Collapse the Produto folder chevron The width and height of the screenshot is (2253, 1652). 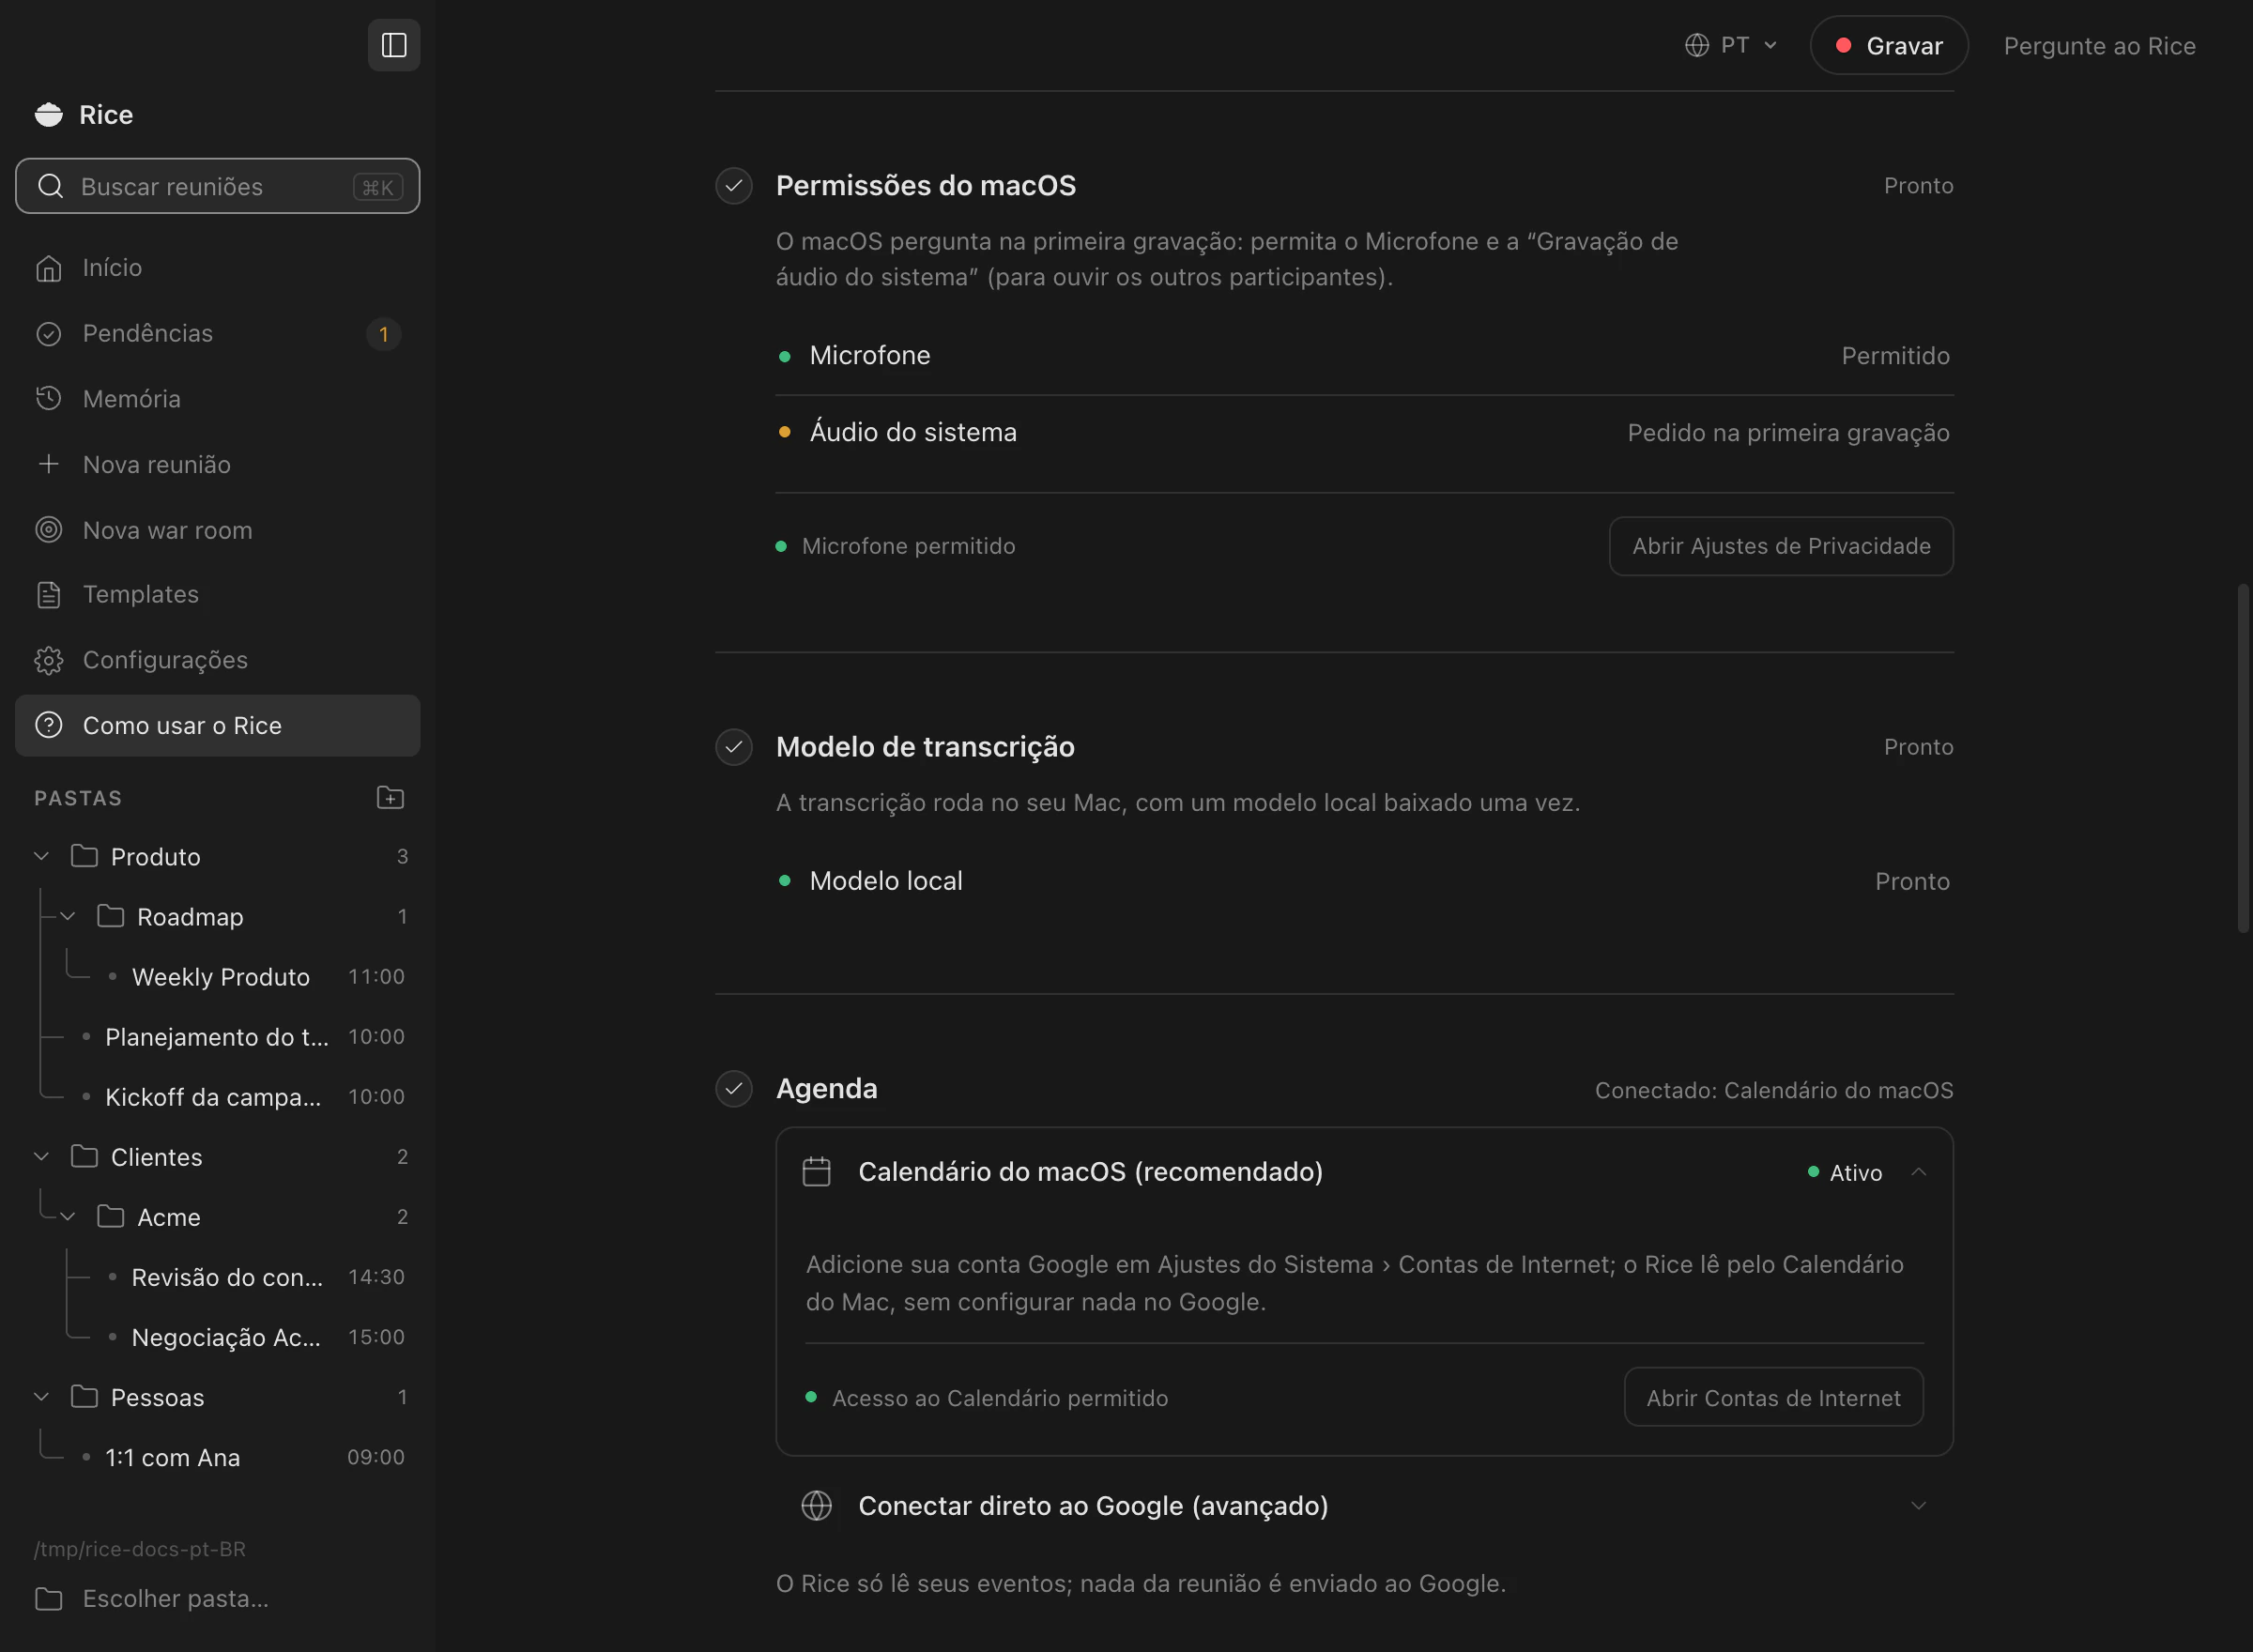tap(41, 857)
